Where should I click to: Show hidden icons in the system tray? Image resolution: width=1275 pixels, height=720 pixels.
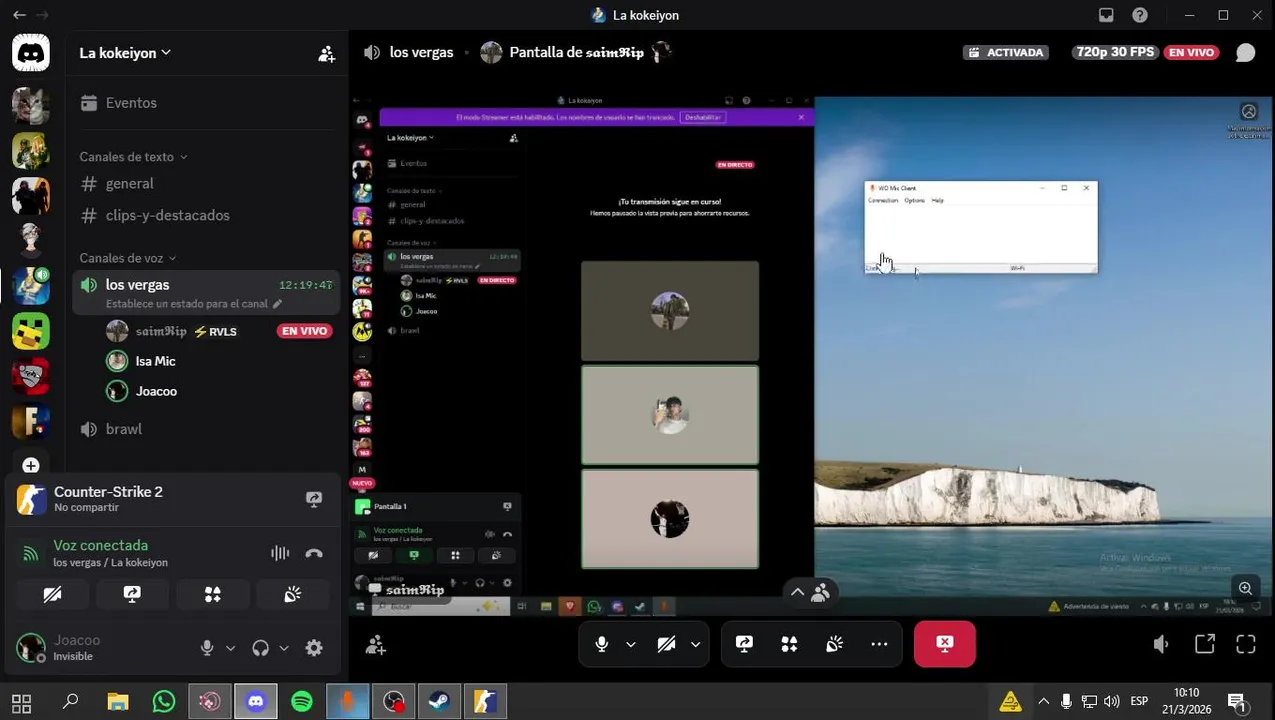[1043, 701]
